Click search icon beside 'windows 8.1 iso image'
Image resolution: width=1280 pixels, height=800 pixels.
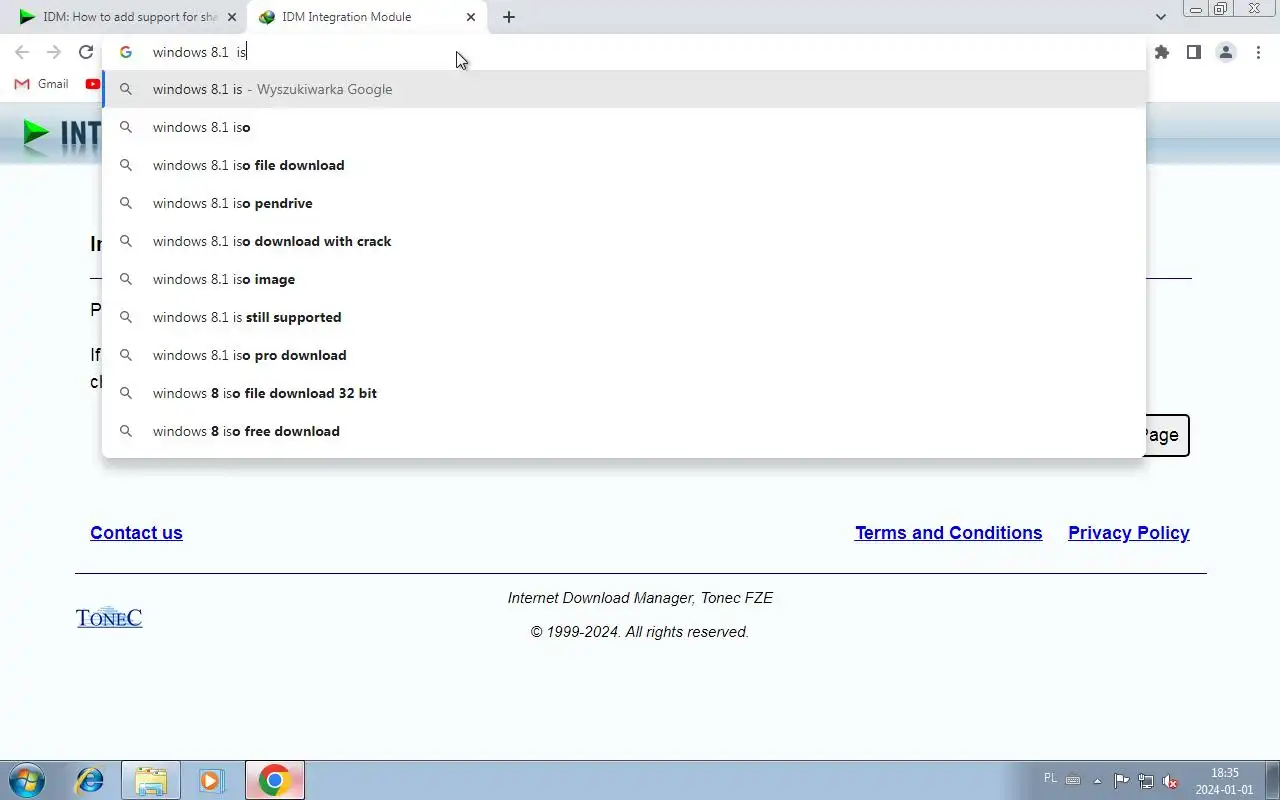click(x=126, y=279)
